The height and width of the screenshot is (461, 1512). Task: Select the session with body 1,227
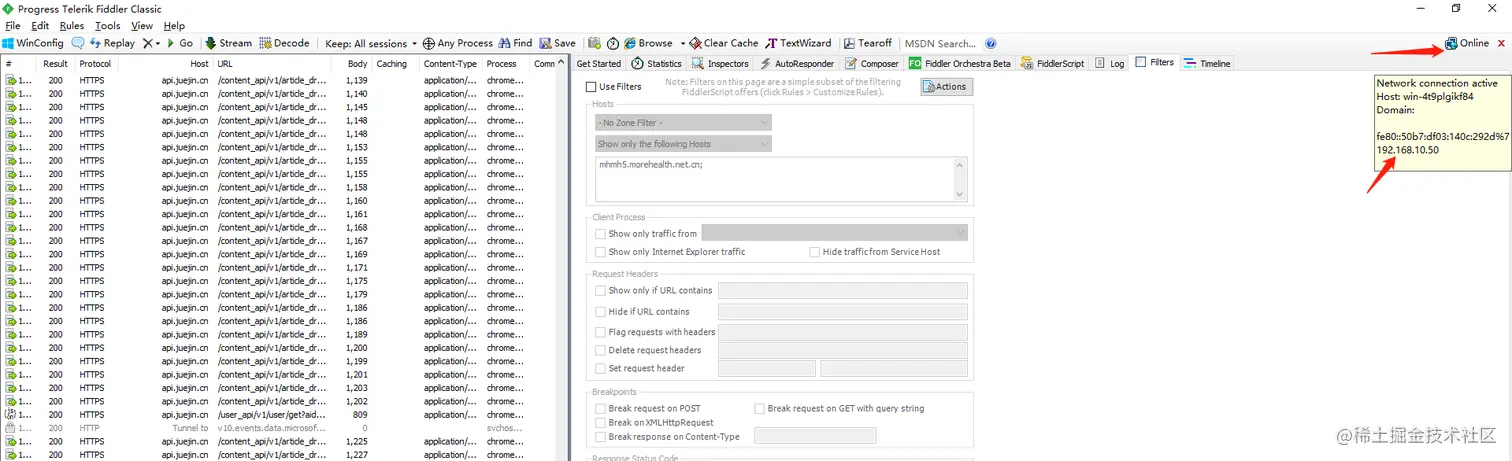279,455
